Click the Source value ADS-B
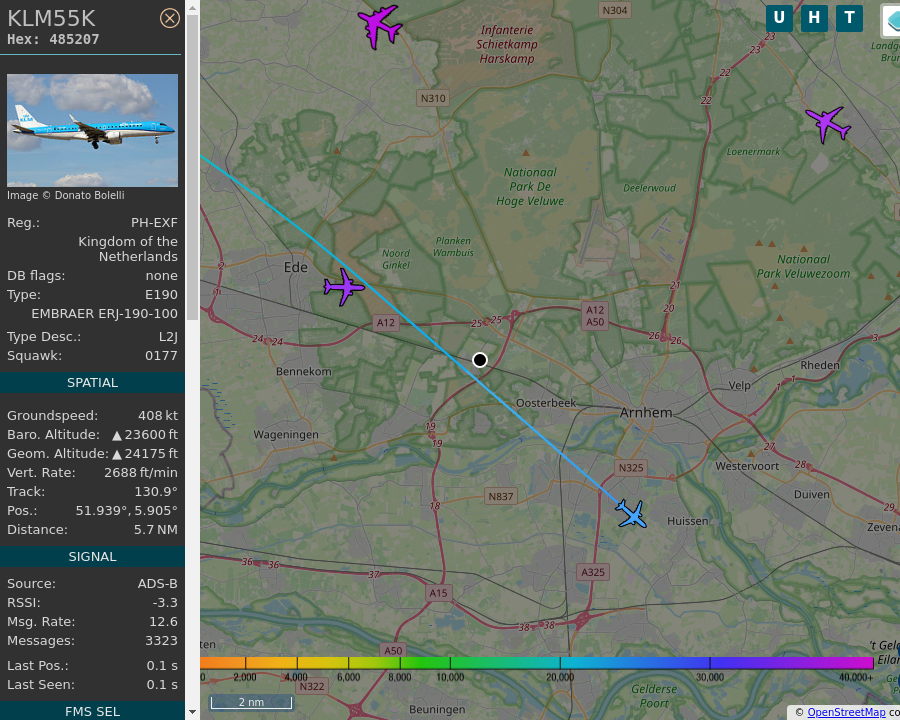The image size is (900, 720). [157, 583]
